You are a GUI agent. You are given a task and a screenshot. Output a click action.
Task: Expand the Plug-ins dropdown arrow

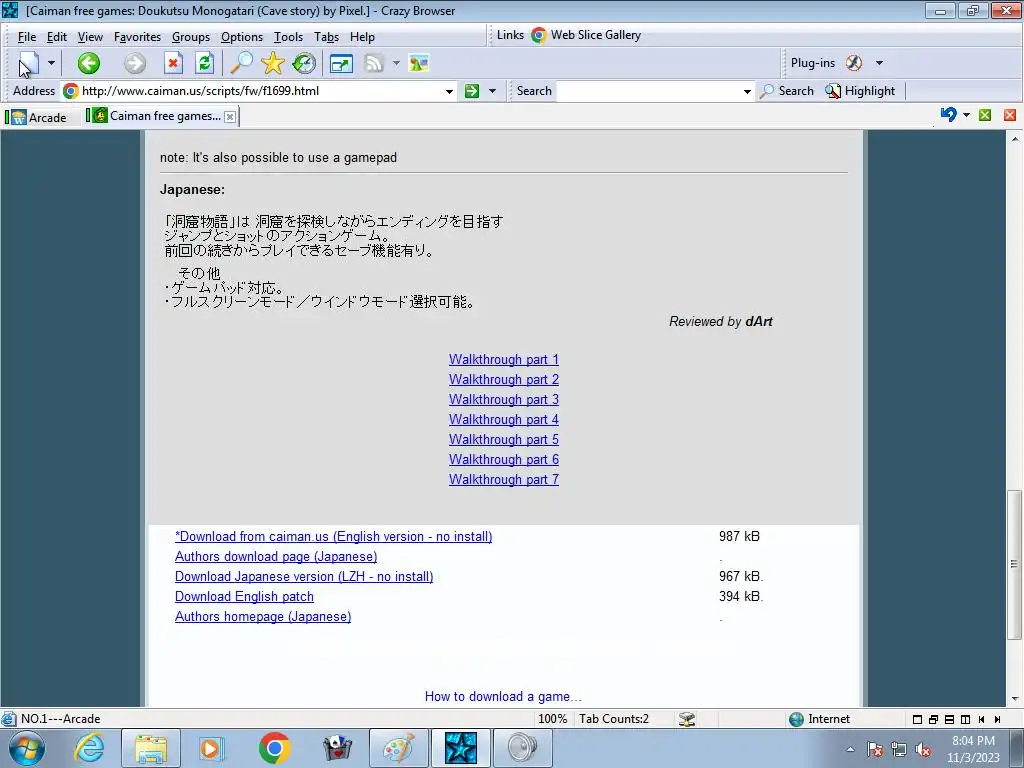tap(879, 63)
